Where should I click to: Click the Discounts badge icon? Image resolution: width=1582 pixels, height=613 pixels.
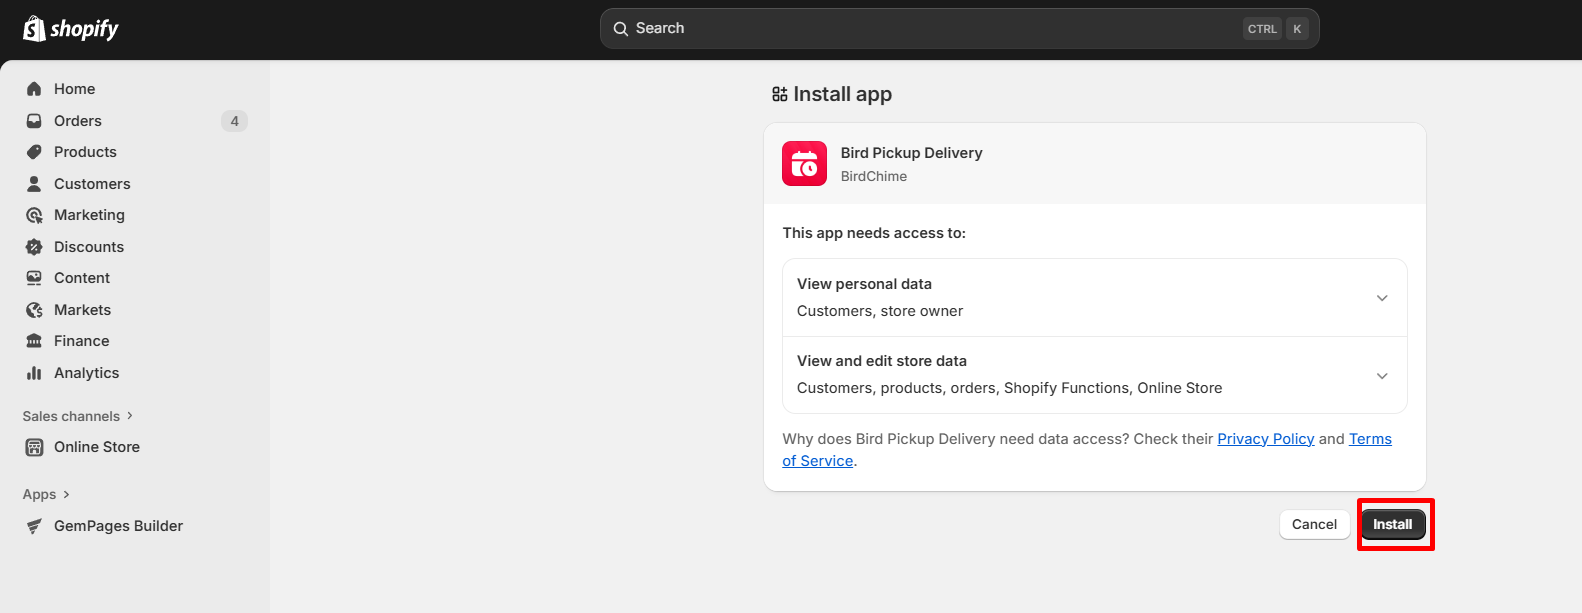(34, 247)
